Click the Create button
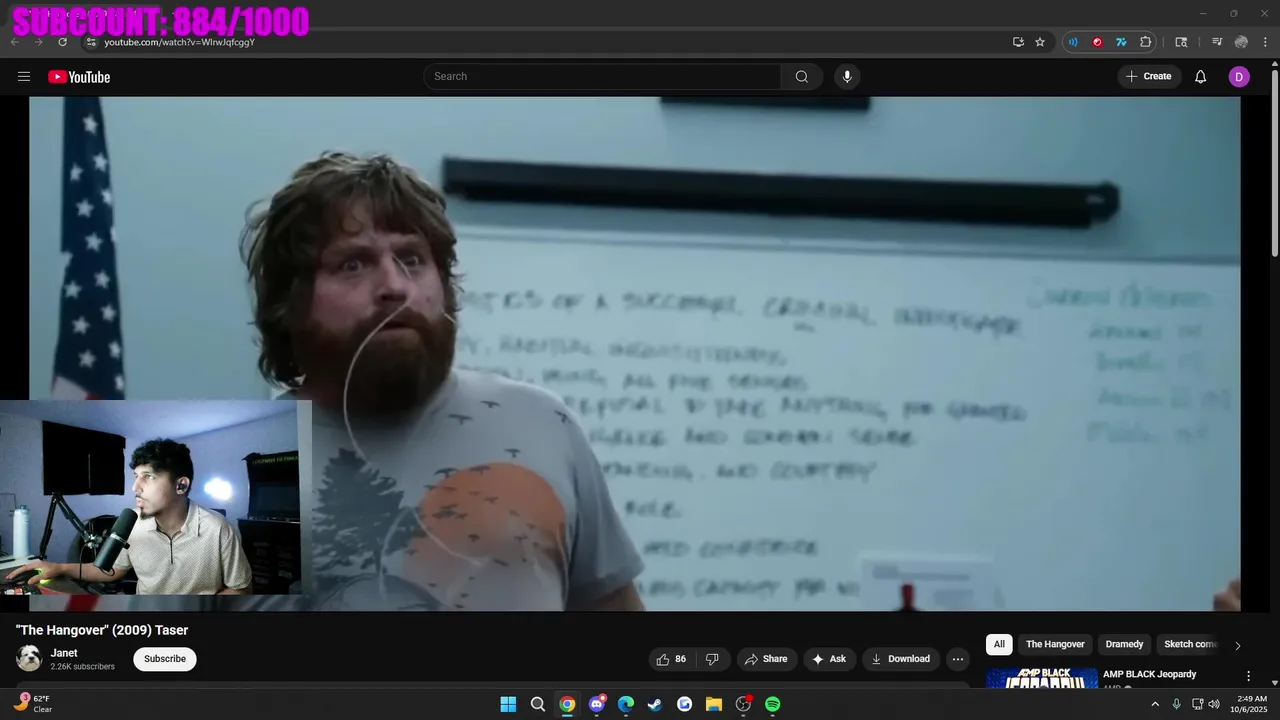 pyautogui.click(x=1149, y=77)
